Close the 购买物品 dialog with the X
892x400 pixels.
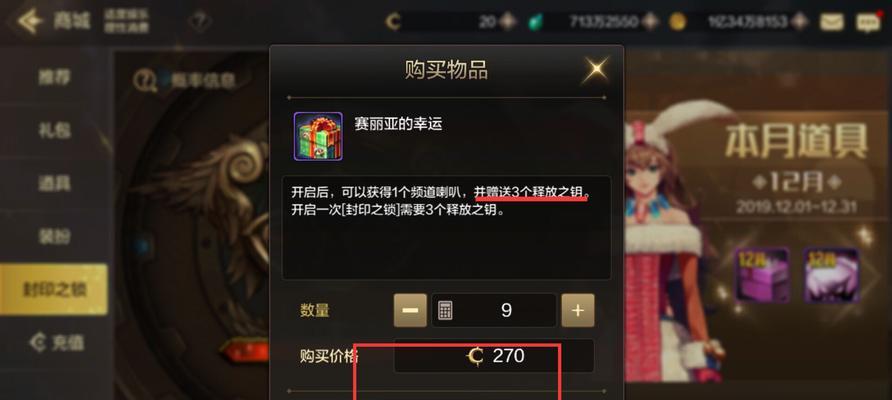pos(596,69)
